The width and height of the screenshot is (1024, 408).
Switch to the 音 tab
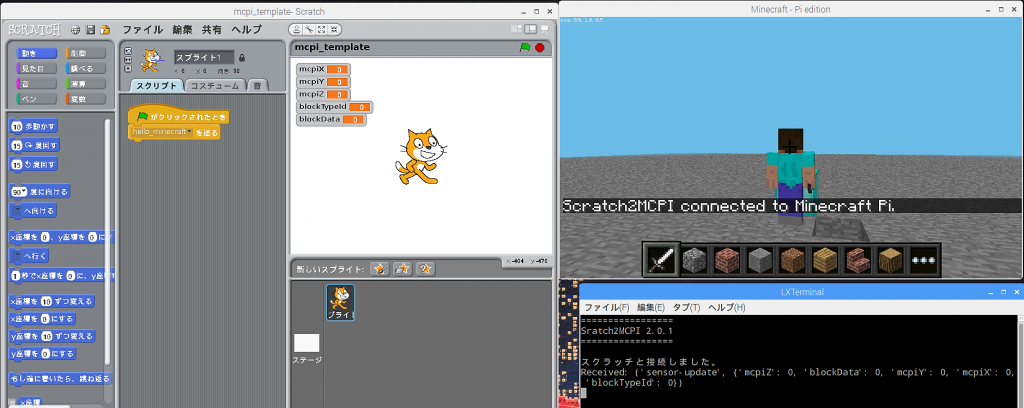(x=258, y=86)
